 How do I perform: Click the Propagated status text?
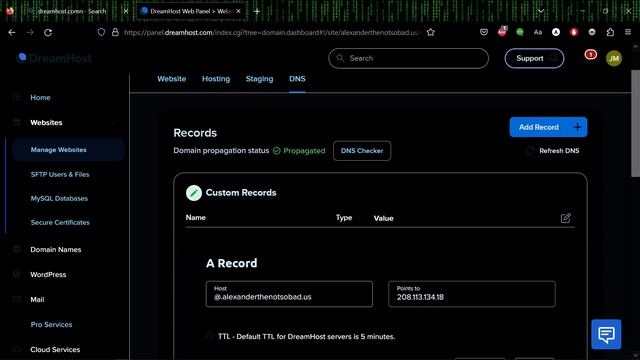pos(304,151)
